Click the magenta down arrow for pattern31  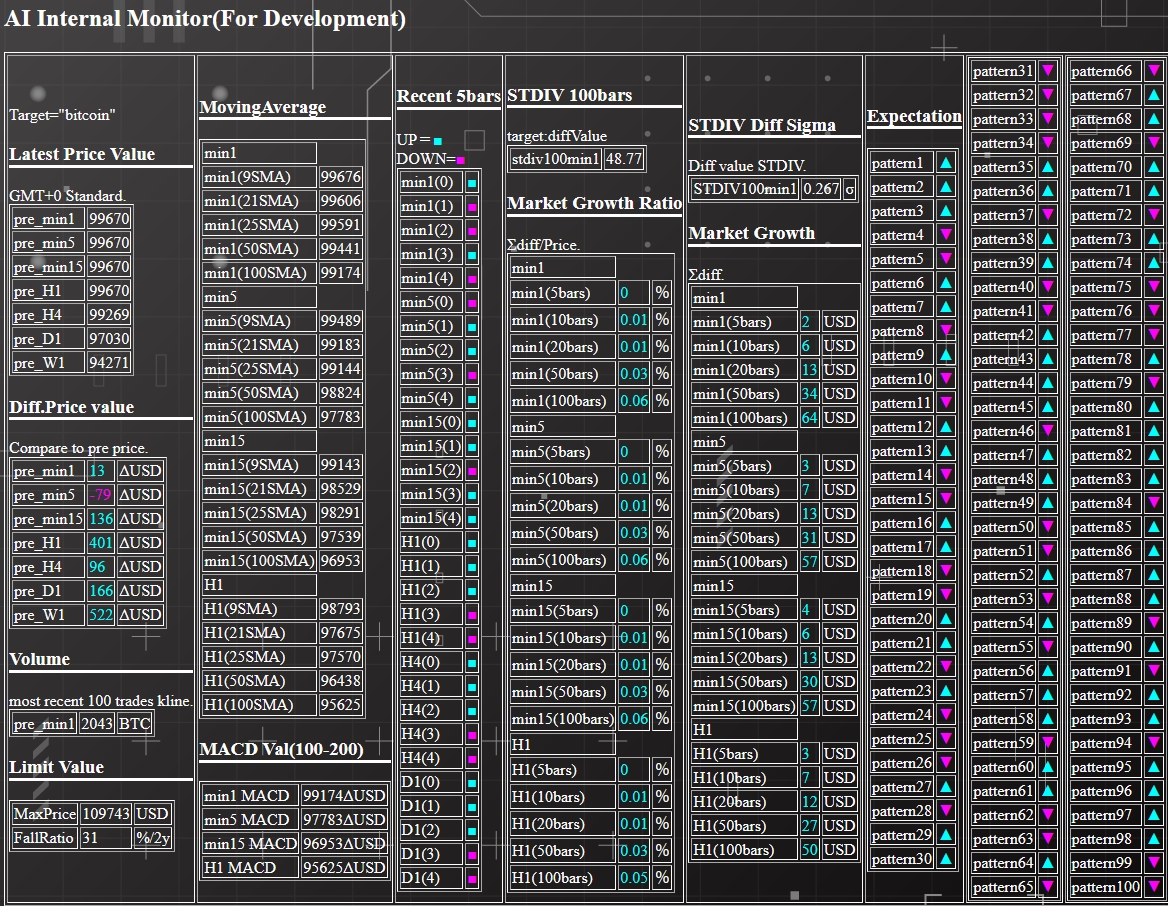click(x=1047, y=71)
